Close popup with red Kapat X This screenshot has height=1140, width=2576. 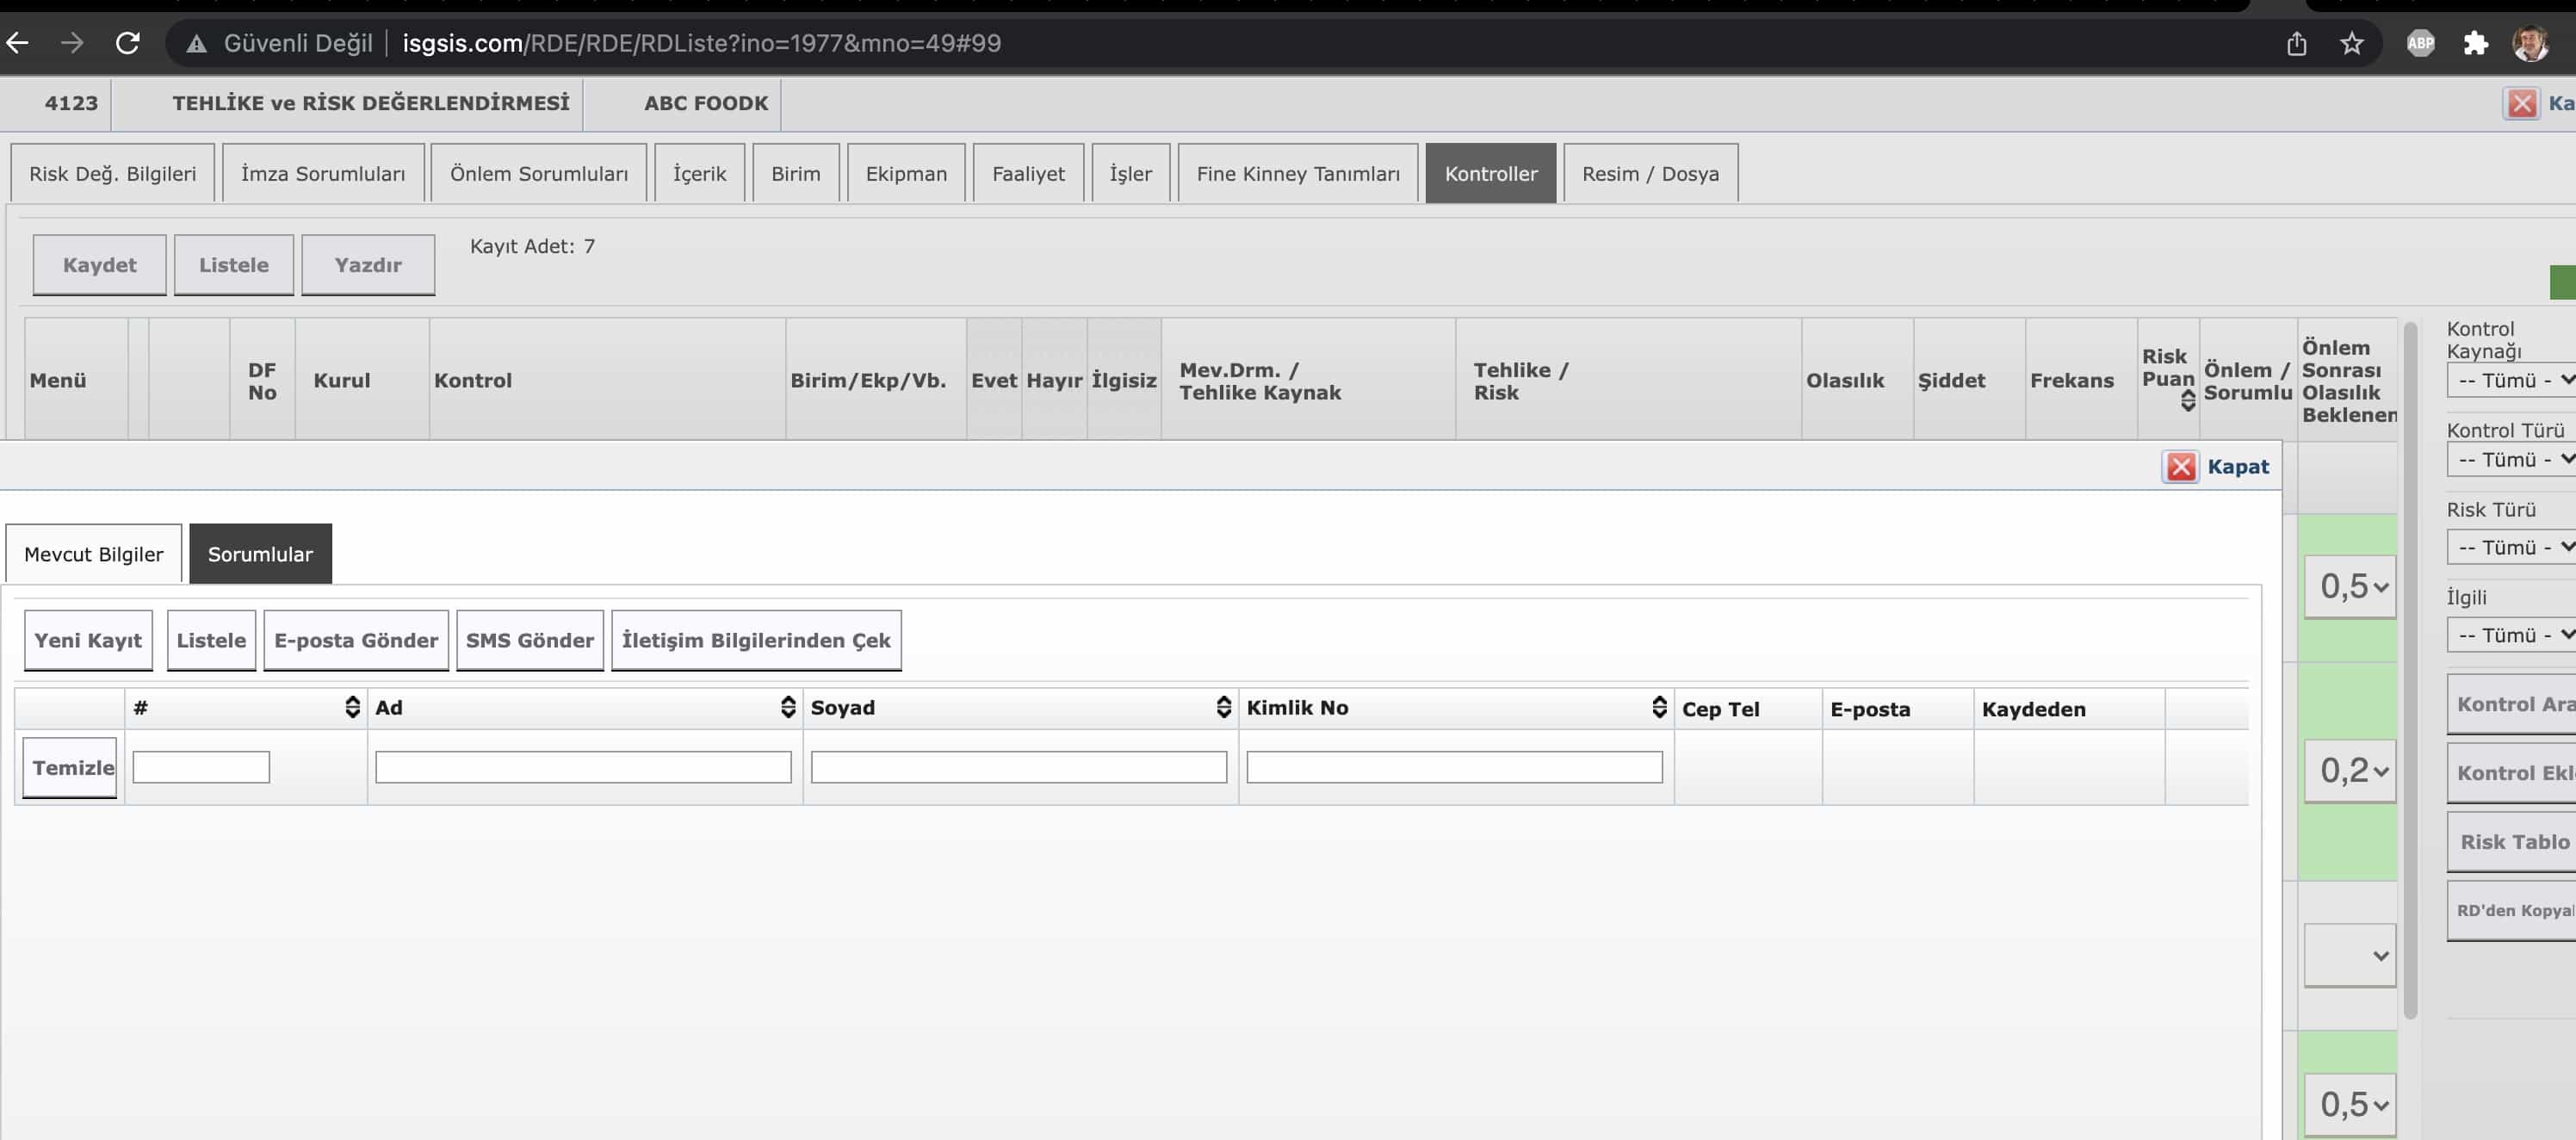2181,467
